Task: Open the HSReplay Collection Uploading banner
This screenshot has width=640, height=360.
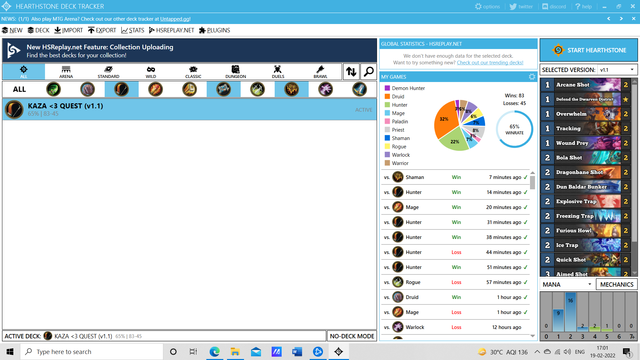Action: pos(189,51)
